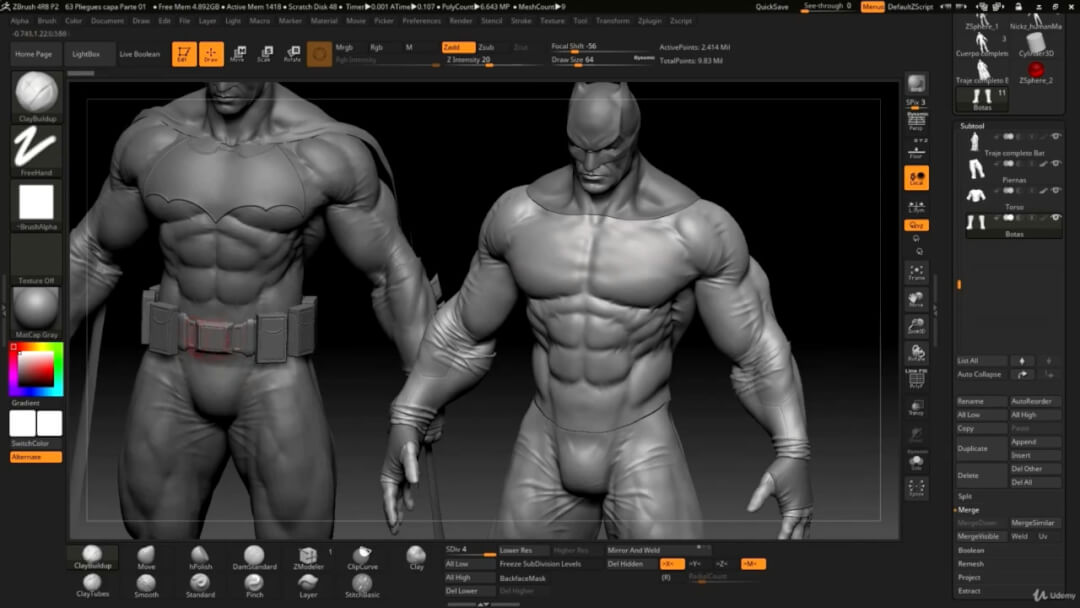Pick the DamStandard brush

click(x=254, y=557)
